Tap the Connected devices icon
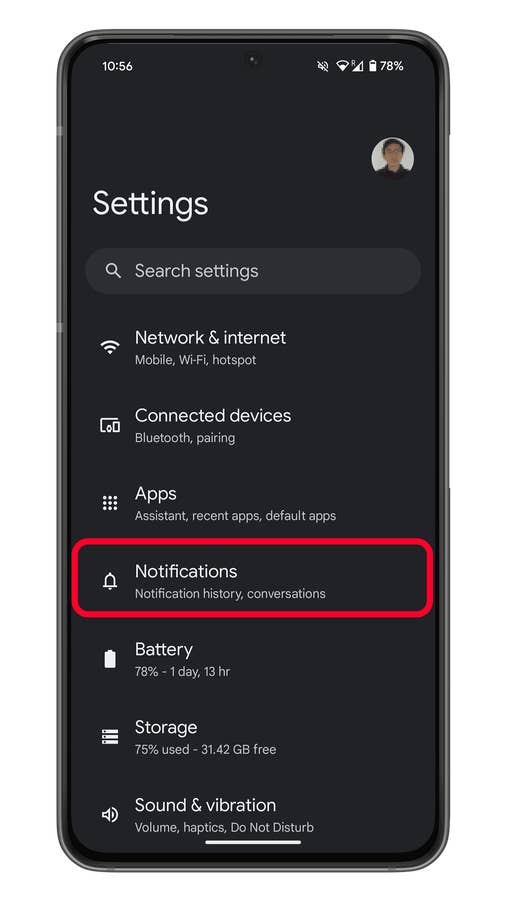The height and width of the screenshot is (900, 506). [110, 425]
